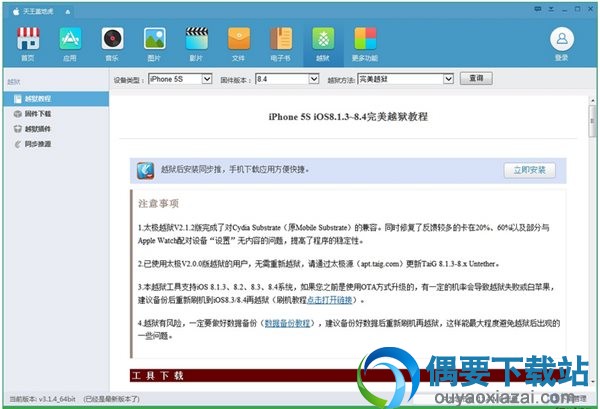
Task: Expand the 越狱方法 完美越狱 dropdown
Action: (x=448, y=79)
